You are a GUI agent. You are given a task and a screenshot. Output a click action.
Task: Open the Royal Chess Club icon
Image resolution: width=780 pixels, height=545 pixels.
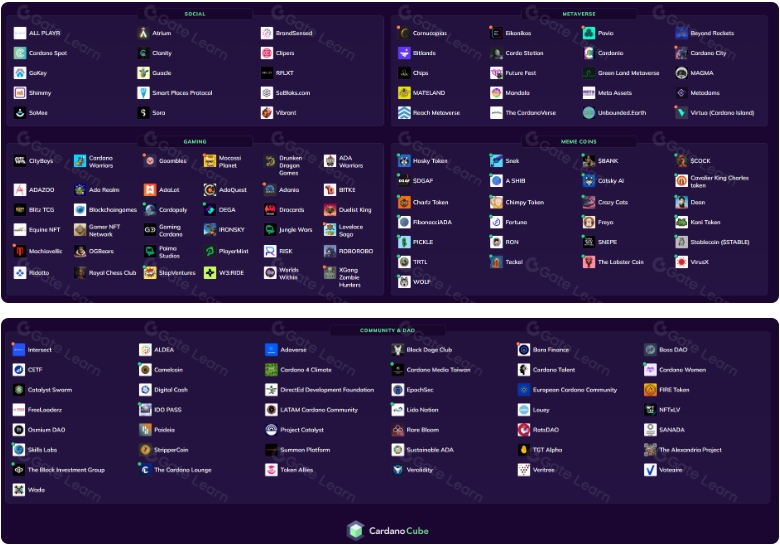click(x=80, y=272)
